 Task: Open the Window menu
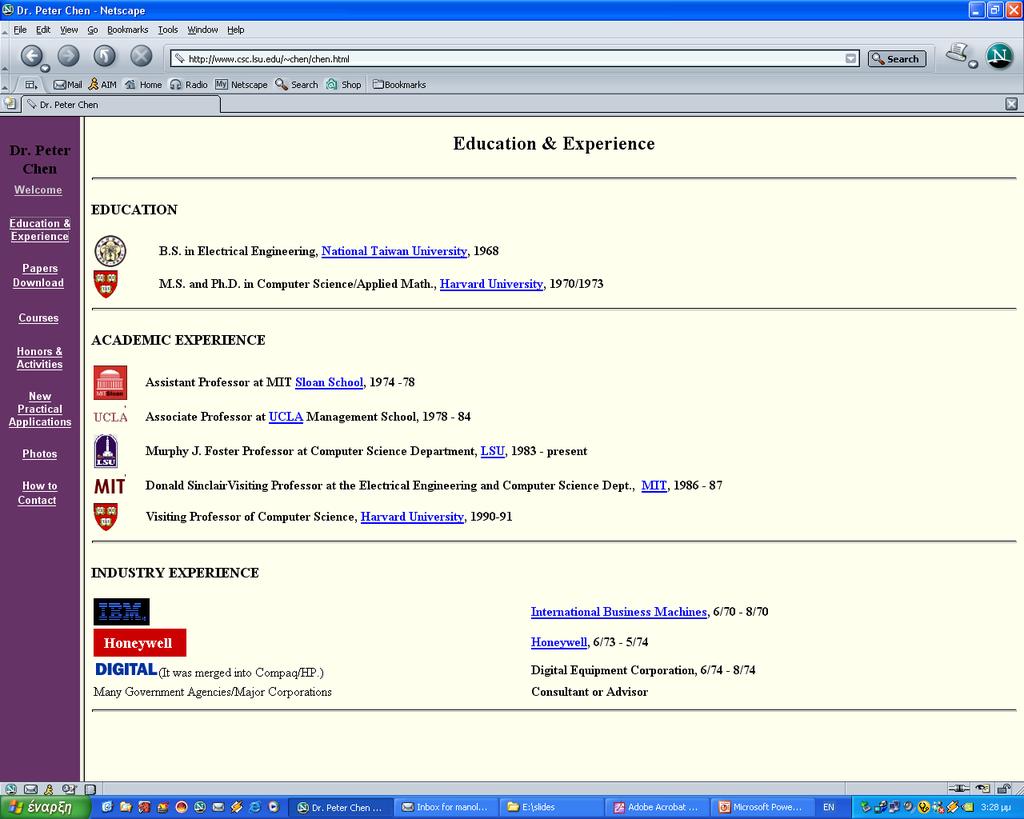[202, 29]
